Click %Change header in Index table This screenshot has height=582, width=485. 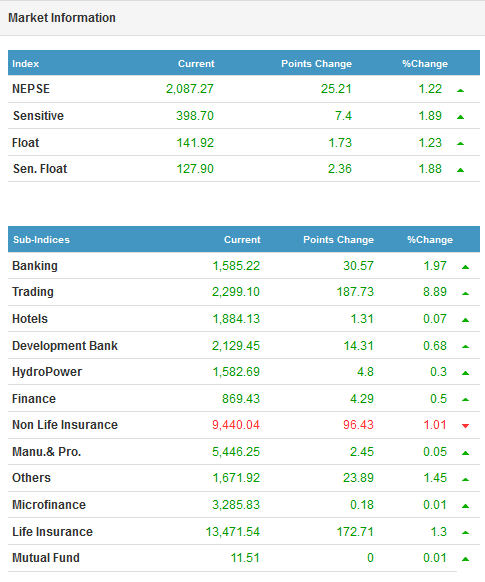[x=425, y=63]
